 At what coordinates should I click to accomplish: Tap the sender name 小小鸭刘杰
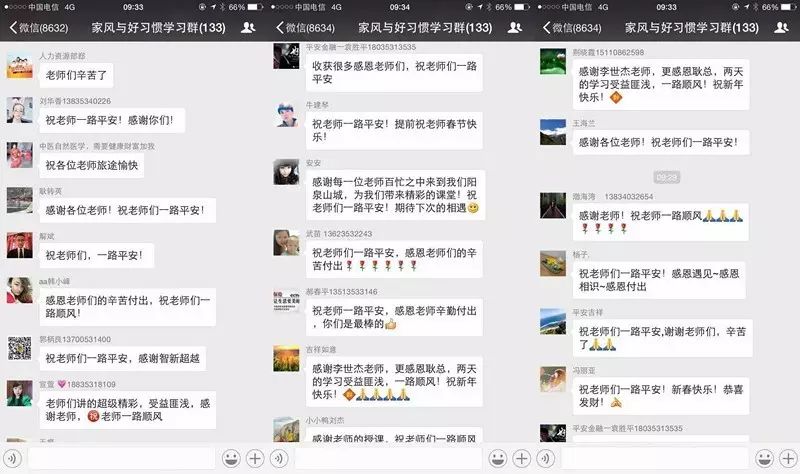pyautogui.click(x=325, y=420)
